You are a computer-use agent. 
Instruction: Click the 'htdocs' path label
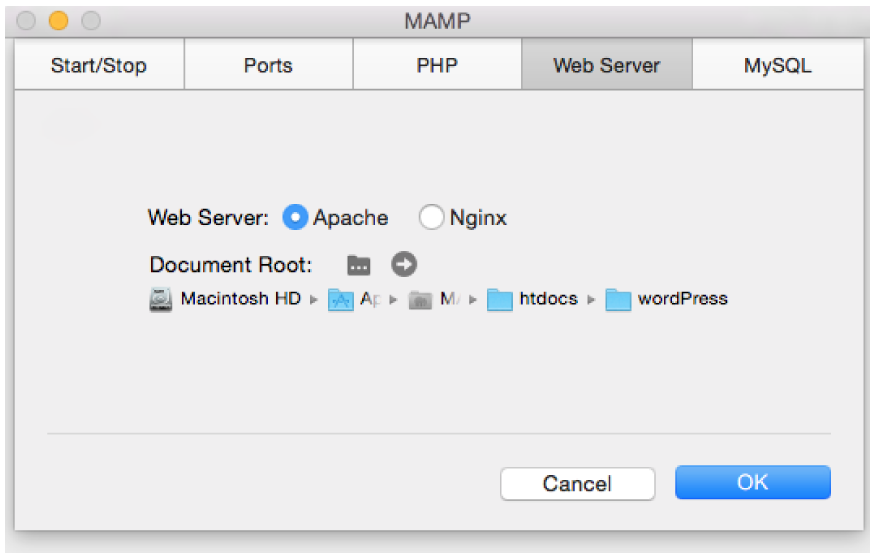click(548, 298)
